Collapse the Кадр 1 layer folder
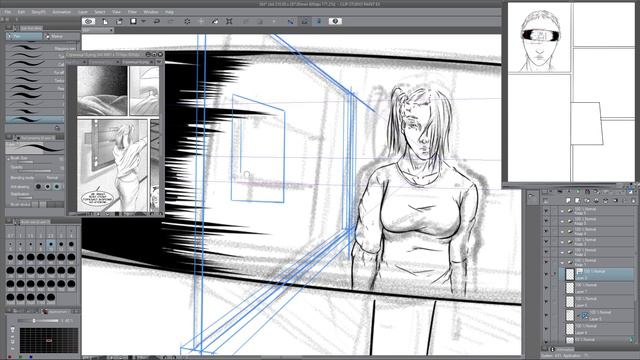 click(562, 262)
